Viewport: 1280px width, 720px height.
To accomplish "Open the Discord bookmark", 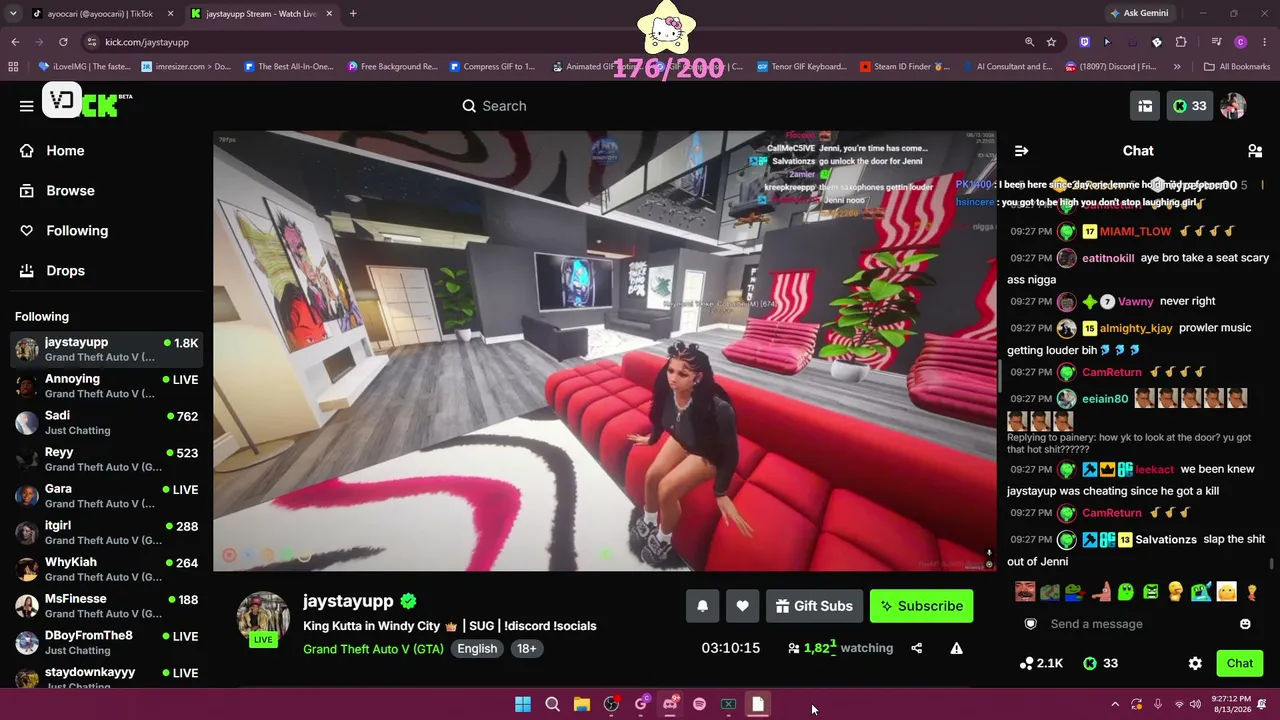I will coord(1111,67).
